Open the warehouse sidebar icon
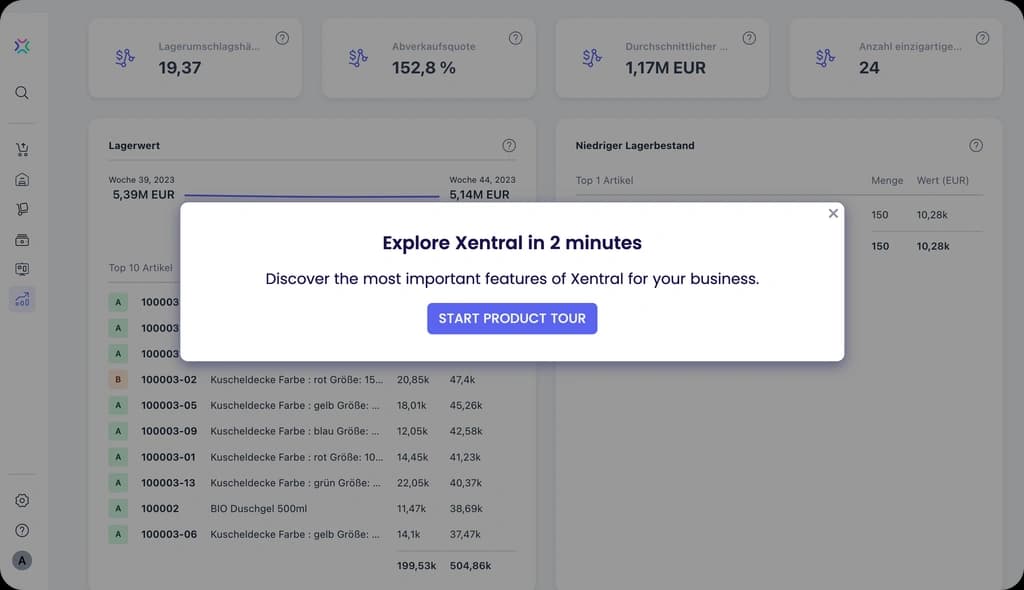1024x590 pixels. coord(22,180)
